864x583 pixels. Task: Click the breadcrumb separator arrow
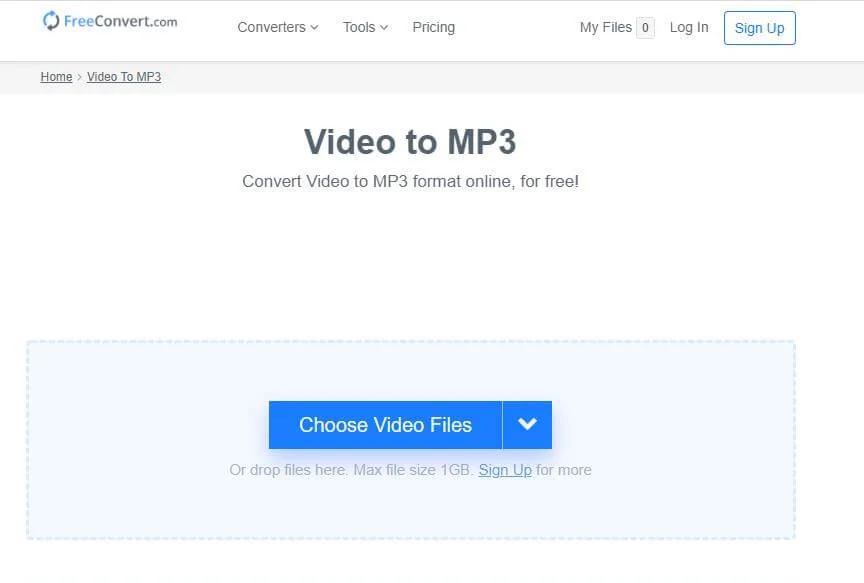point(80,77)
